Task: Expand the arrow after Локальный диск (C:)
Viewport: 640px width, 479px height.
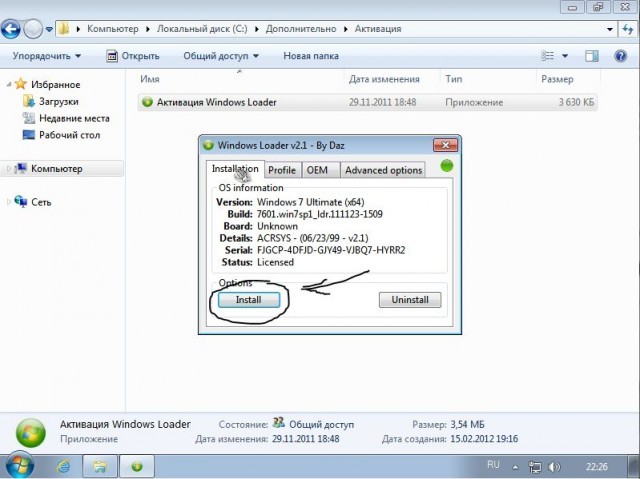Action: (x=257, y=29)
